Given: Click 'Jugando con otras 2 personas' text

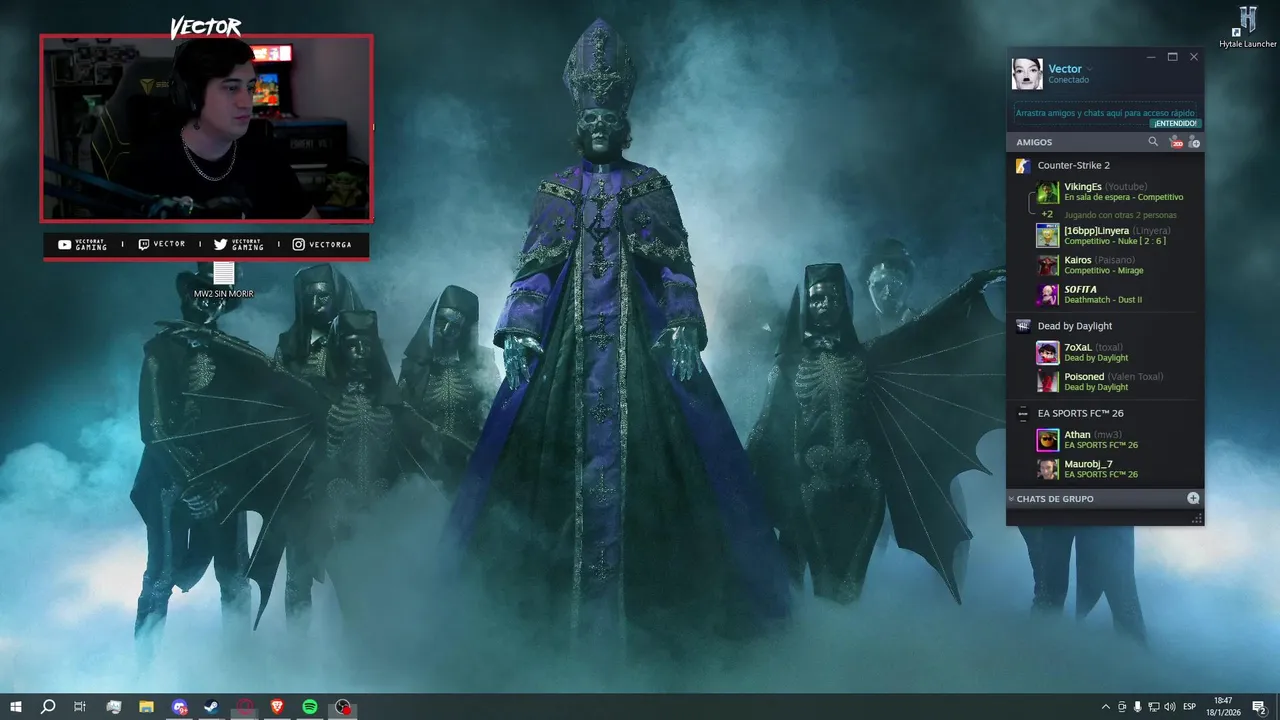Looking at the screenshot, I should pyautogui.click(x=1120, y=215).
